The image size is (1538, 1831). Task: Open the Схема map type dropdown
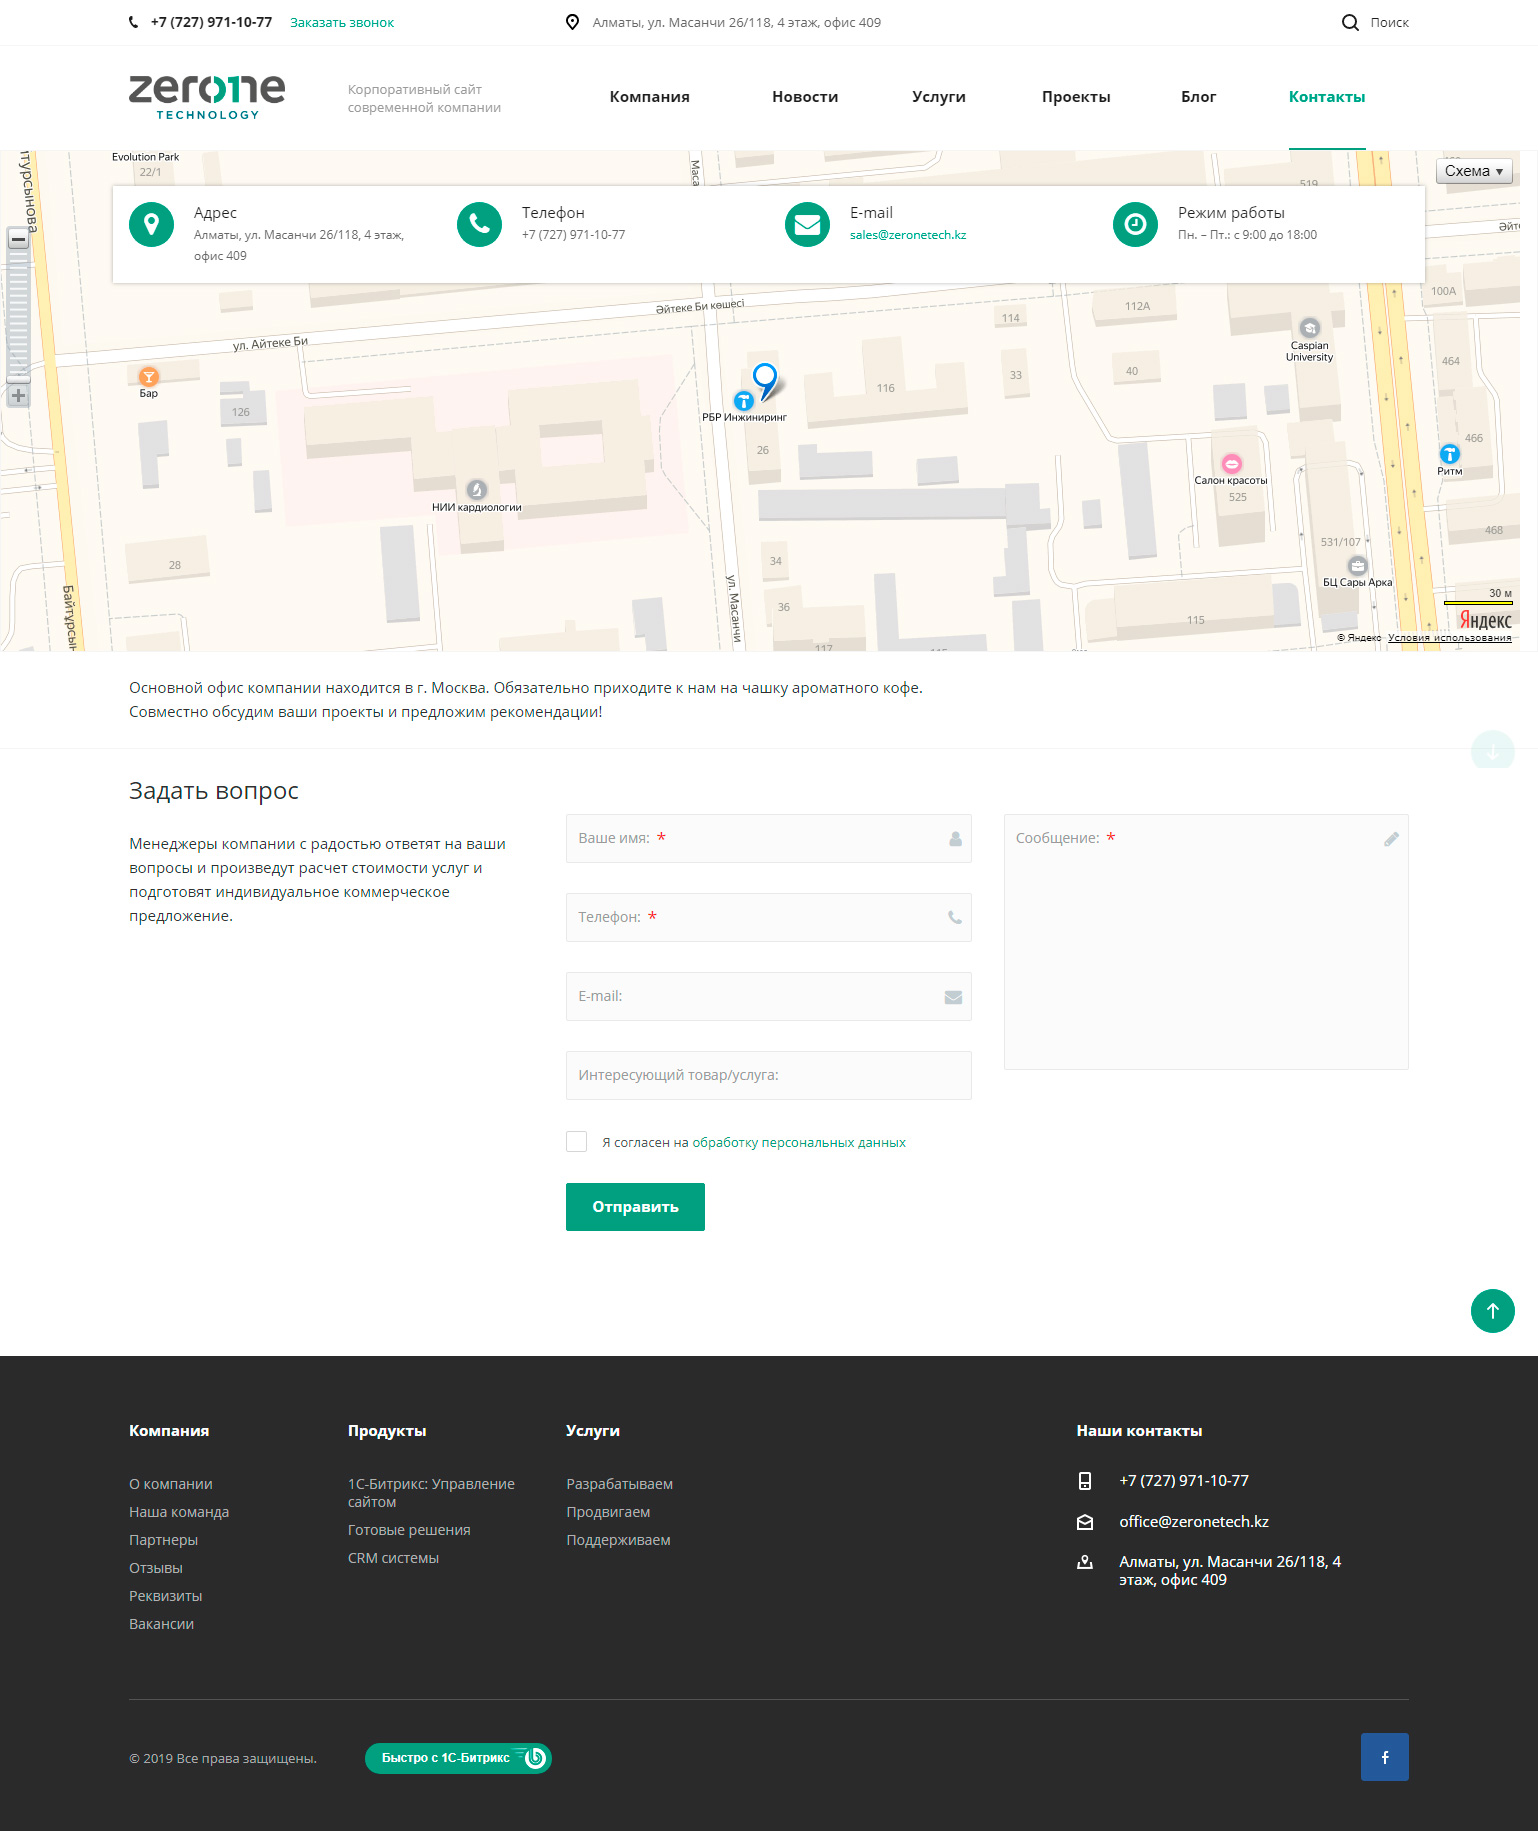(1474, 171)
